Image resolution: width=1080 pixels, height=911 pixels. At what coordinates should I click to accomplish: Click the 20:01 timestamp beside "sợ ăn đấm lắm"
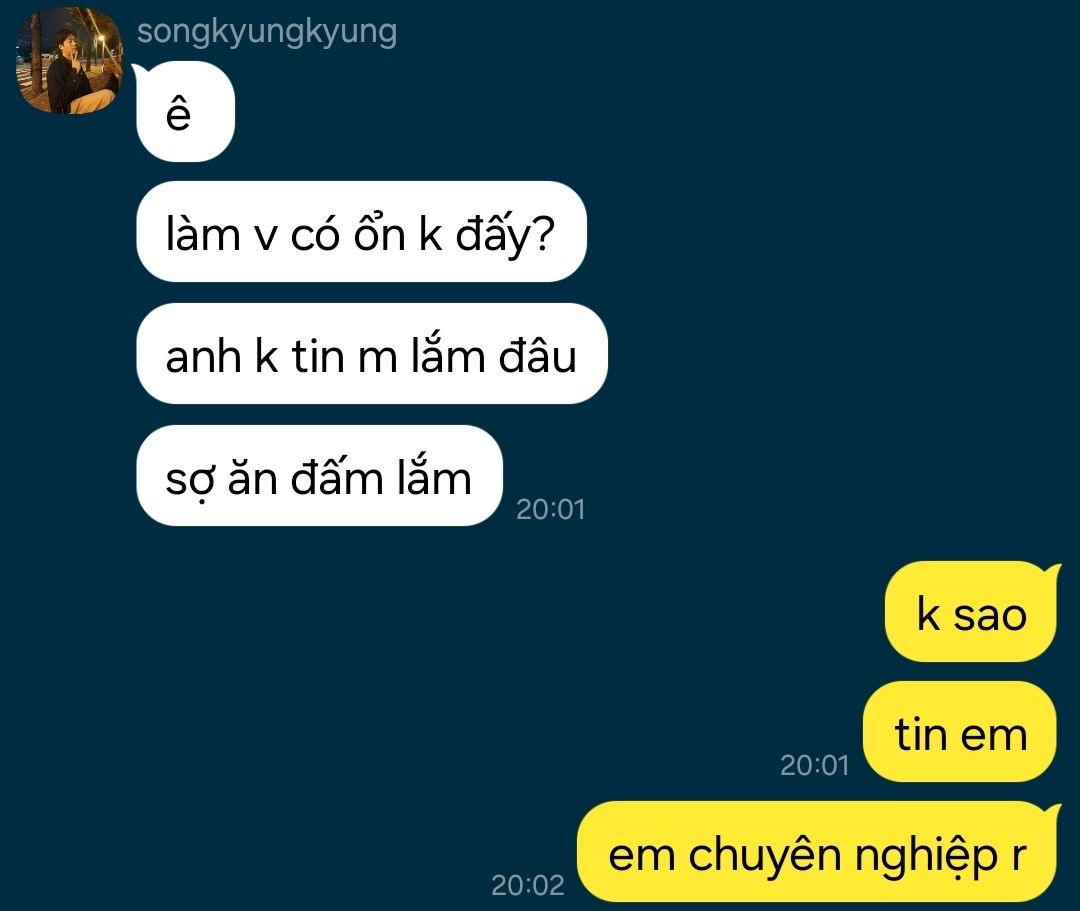click(550, 510)
